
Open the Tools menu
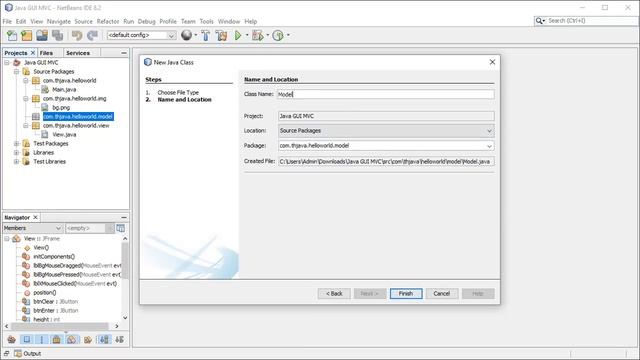click(x=207, y=21)
